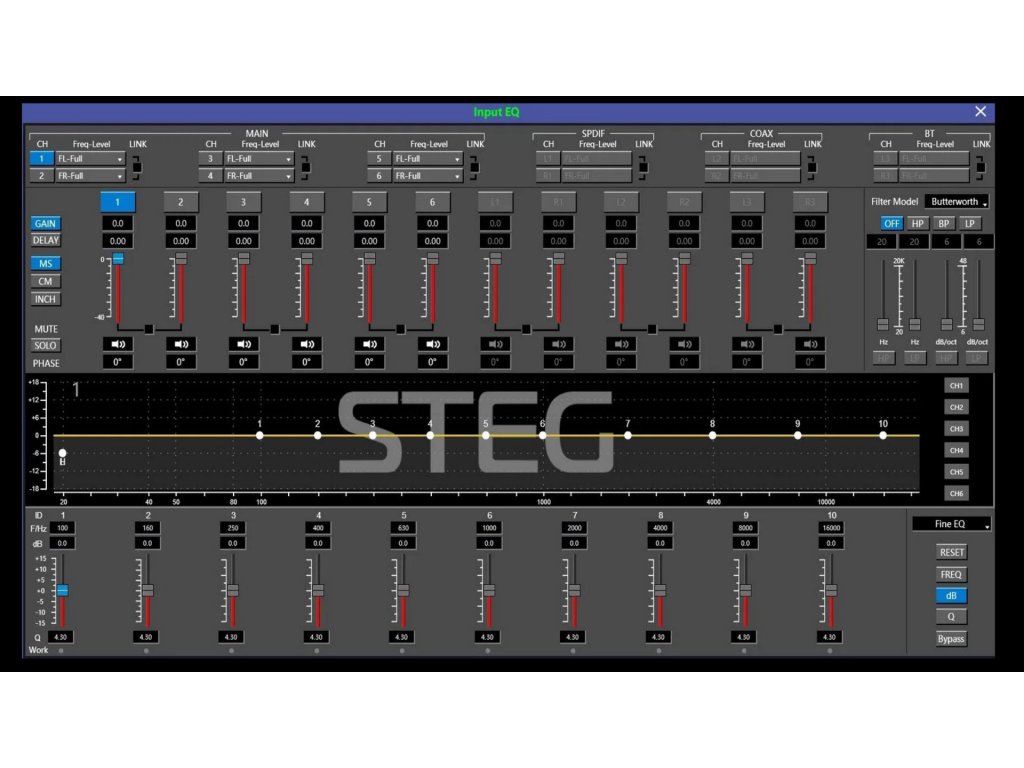Toggle the COAX channel link icon
This screenshot has height=768, width=1024.
click(x=811, y=167)
